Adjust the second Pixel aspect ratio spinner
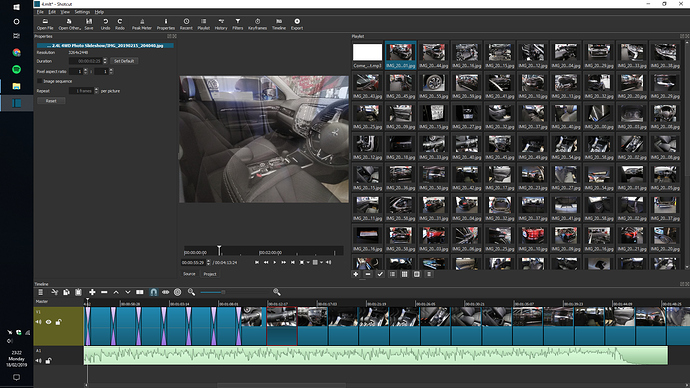 pos(111,71)
